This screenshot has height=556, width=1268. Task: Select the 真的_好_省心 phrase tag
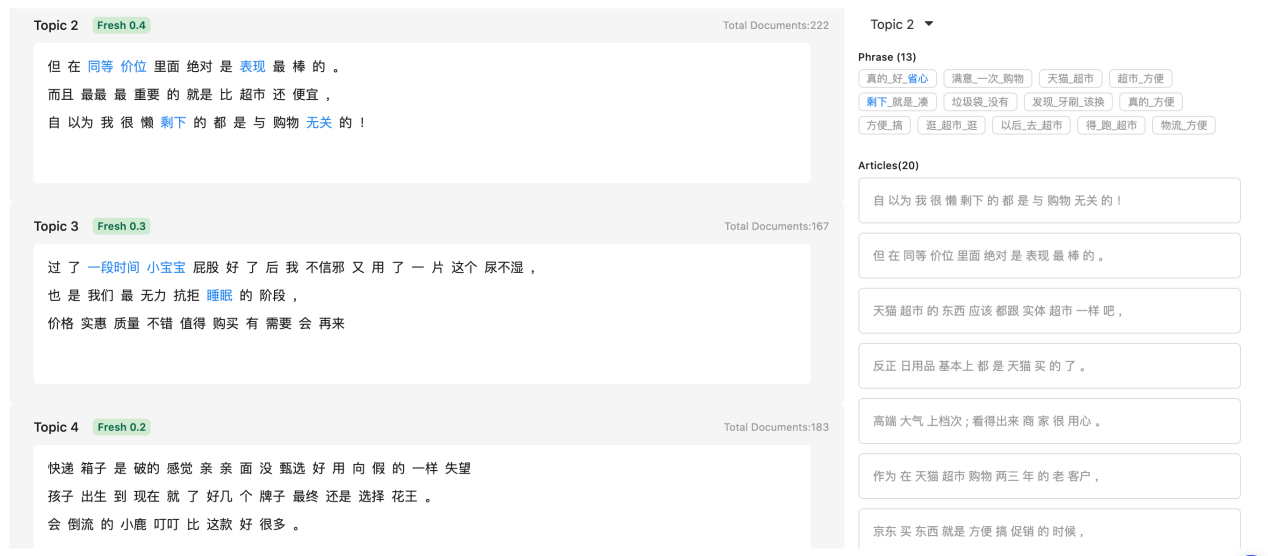point(897,78)
